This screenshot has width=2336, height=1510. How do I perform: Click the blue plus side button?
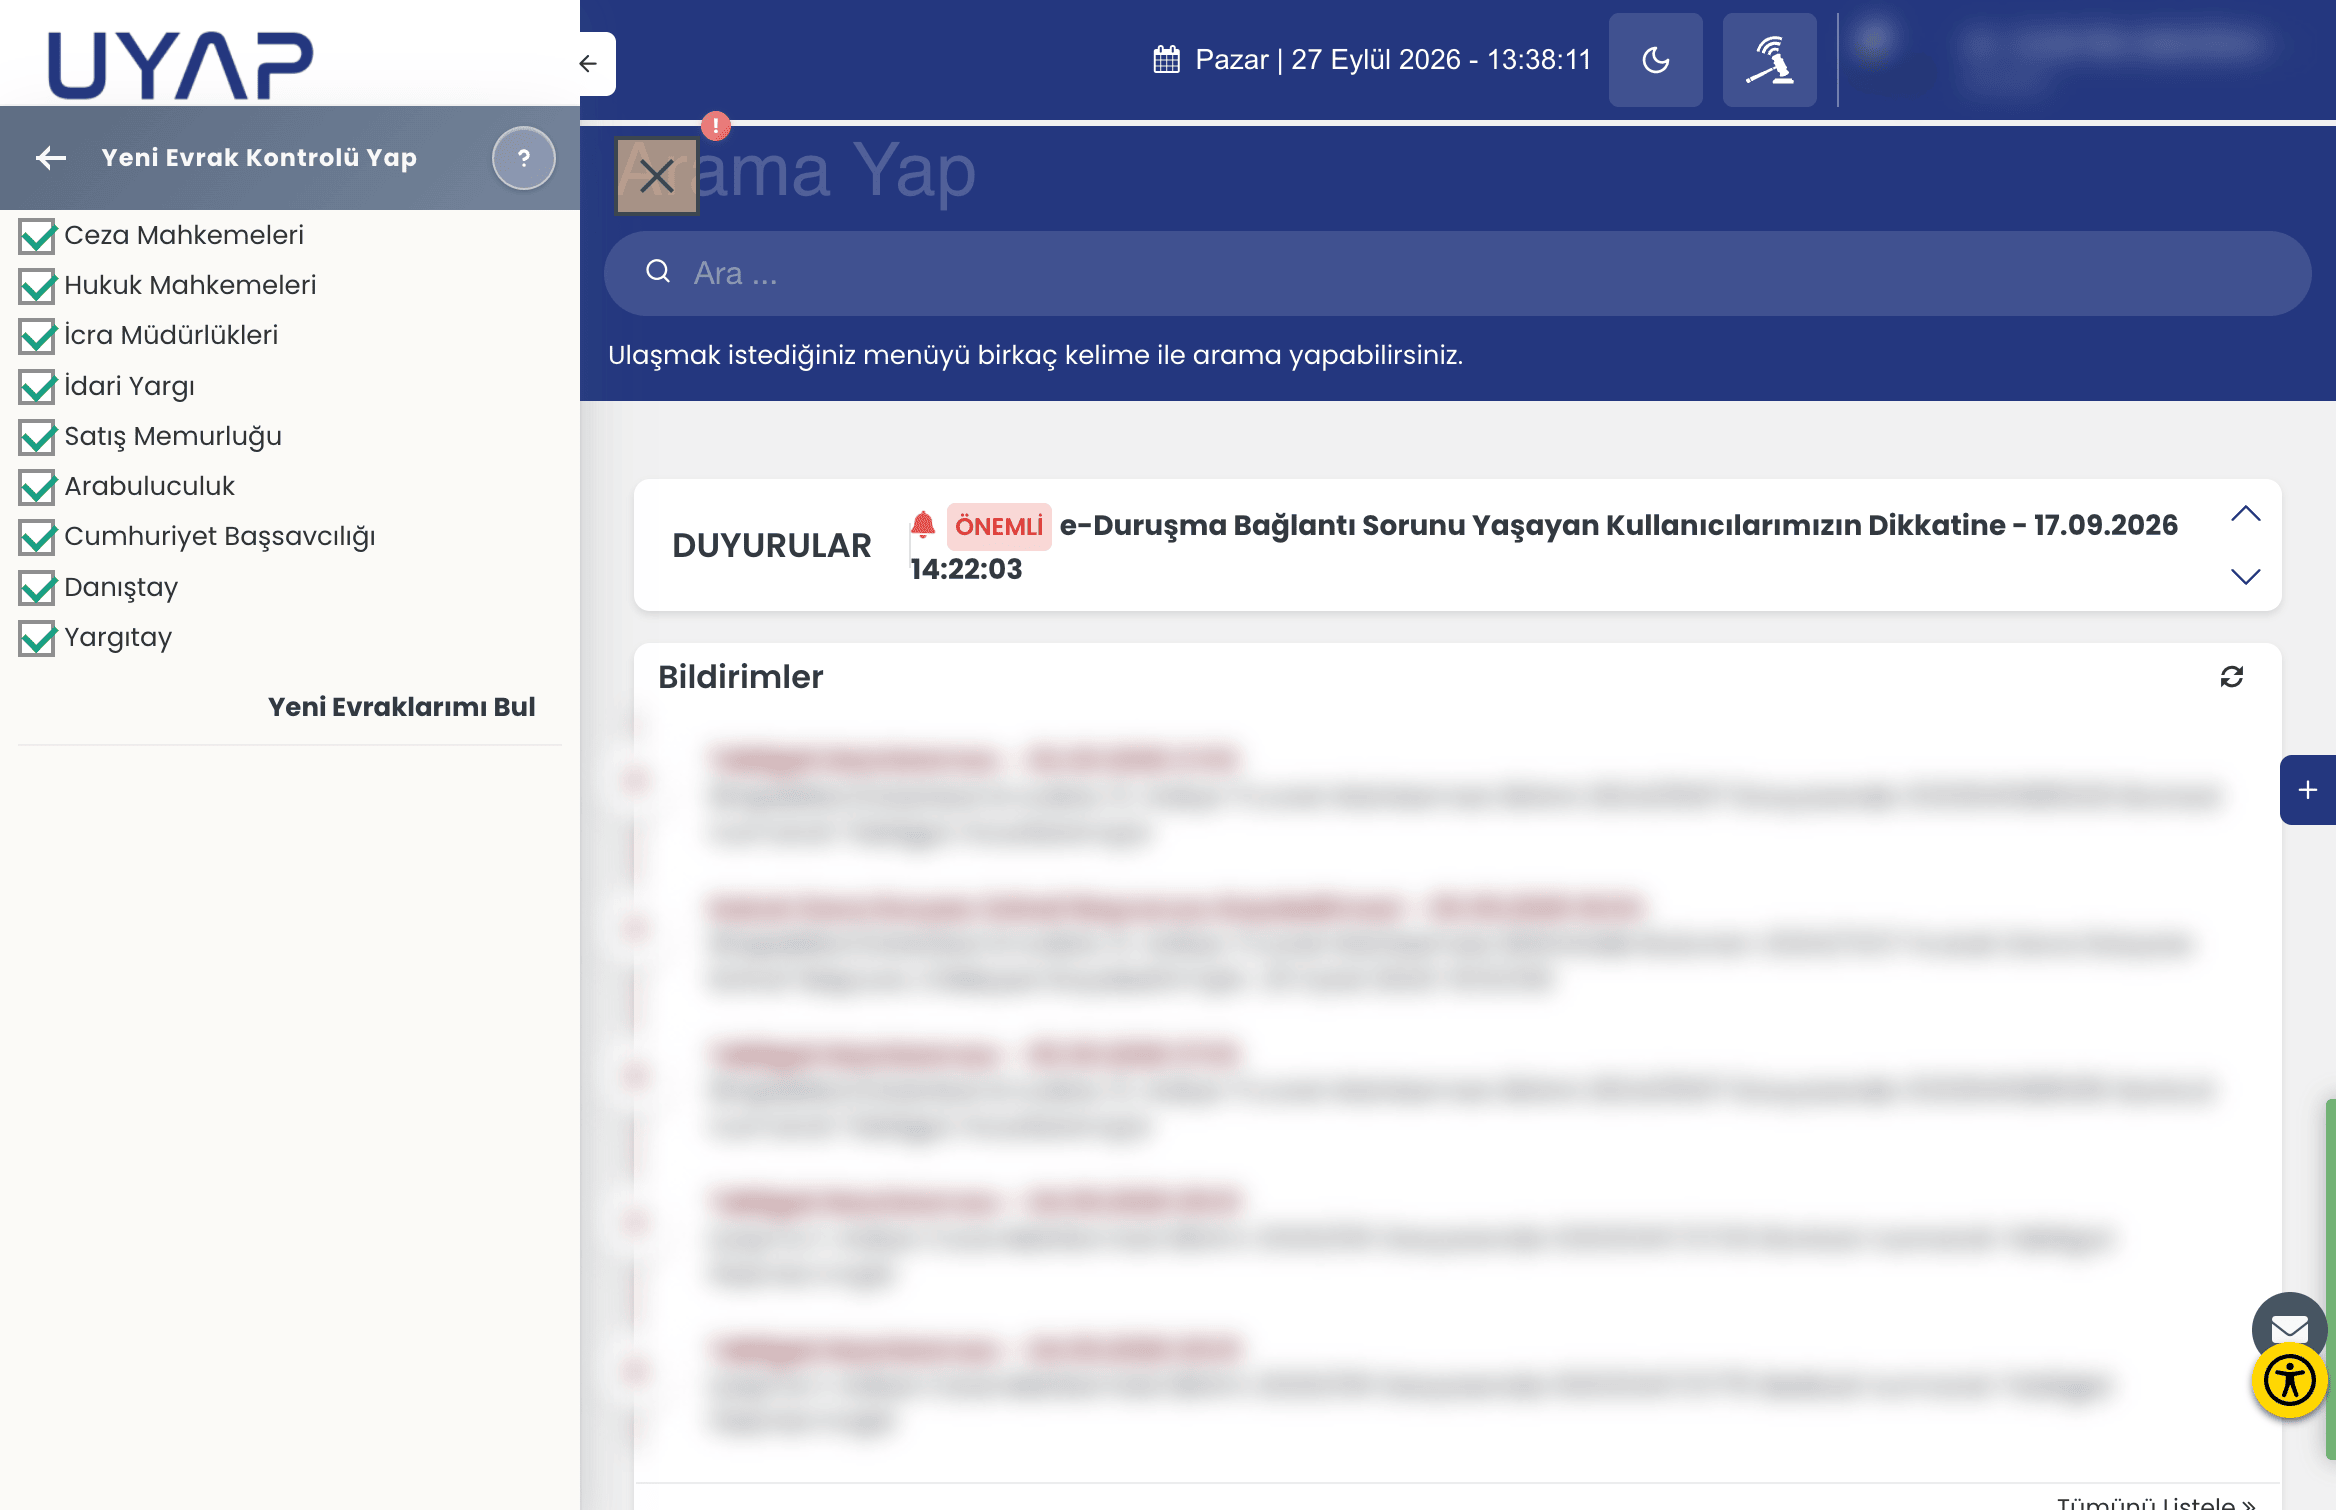tap(2307, 790)
